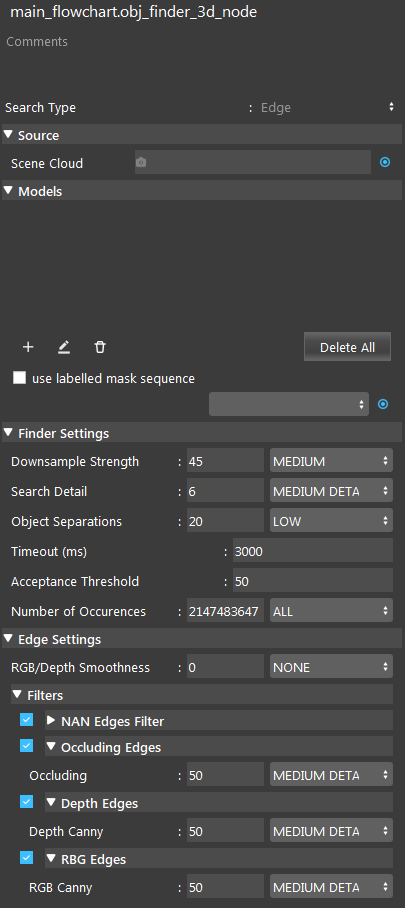This screenshot has width=405, height=908.
Task: Collapse the RBG Edges group
Action: click(x=51, y=859)
